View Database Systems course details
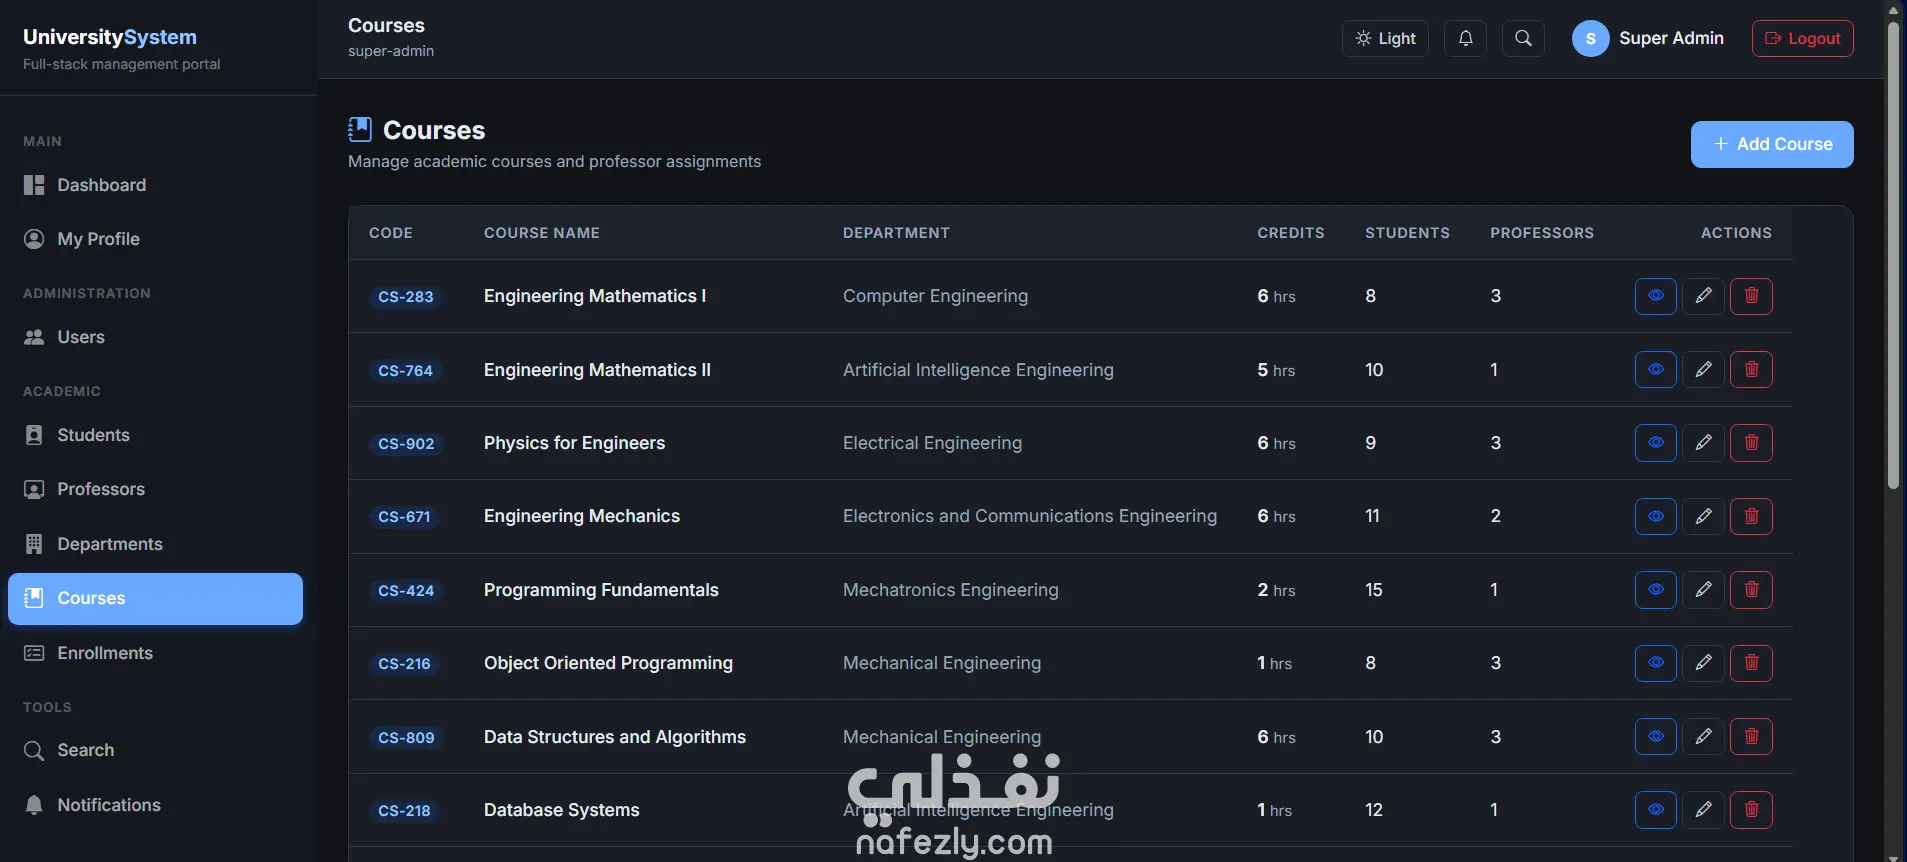Viewport: 1907px width, 862px height. [1655, 810]
